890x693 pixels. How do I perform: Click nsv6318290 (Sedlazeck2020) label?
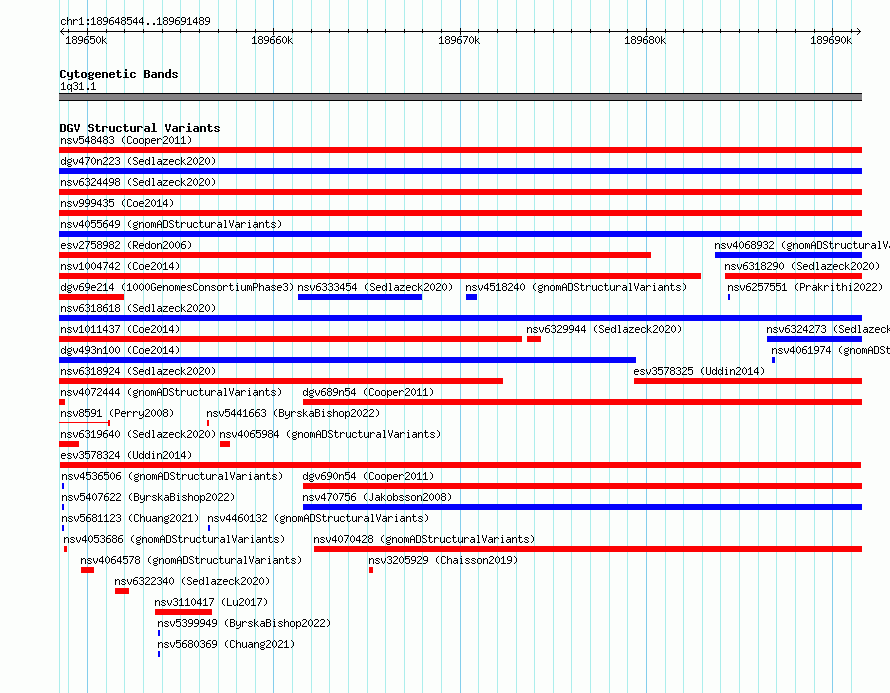(x=802, y=266)
